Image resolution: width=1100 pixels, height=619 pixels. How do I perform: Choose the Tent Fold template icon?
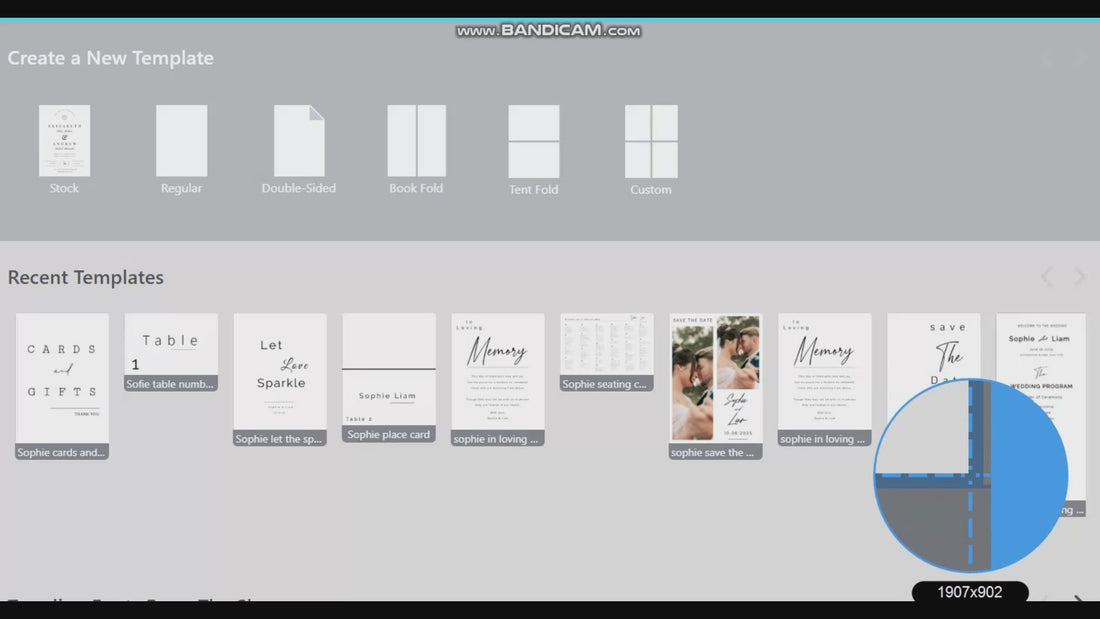click(x=534, y=141)
